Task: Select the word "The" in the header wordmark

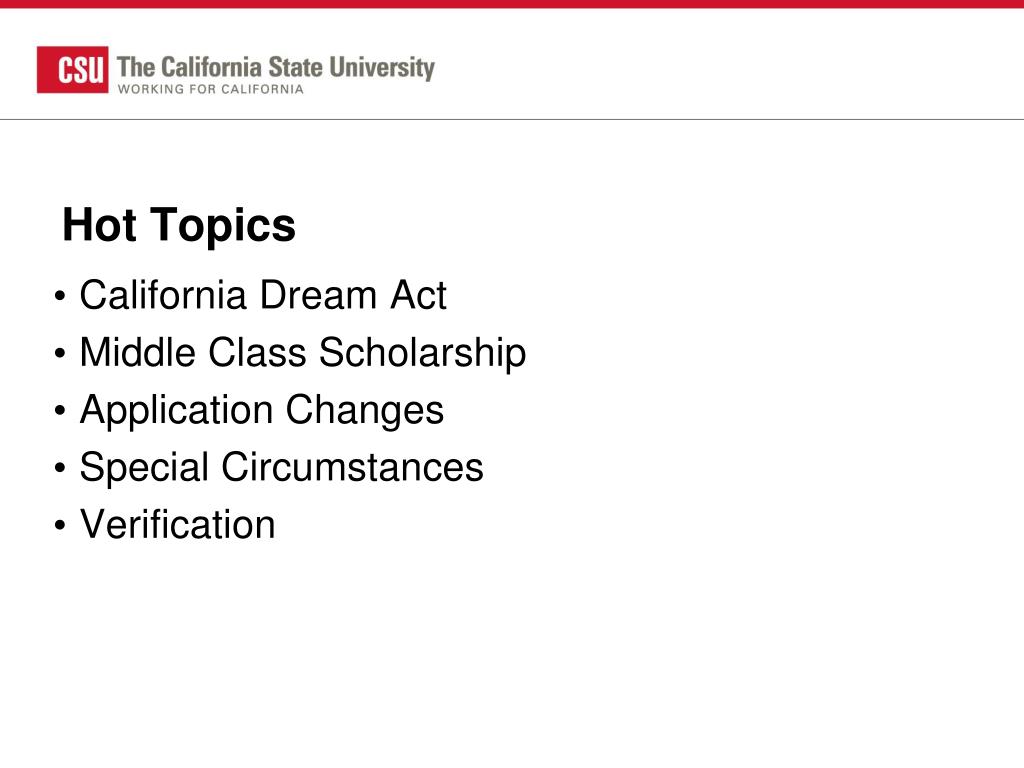Action: (136, 67)
